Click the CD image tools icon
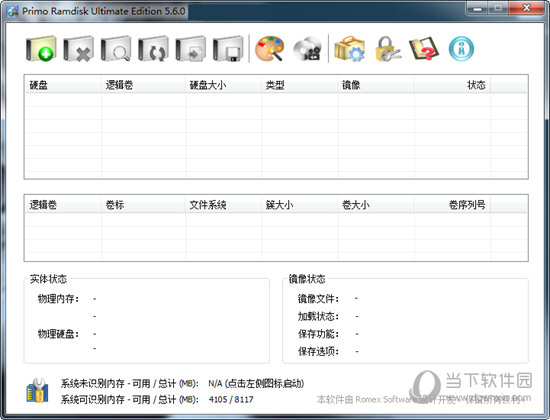This screenshot has height=420, width=550. point(307,49)
